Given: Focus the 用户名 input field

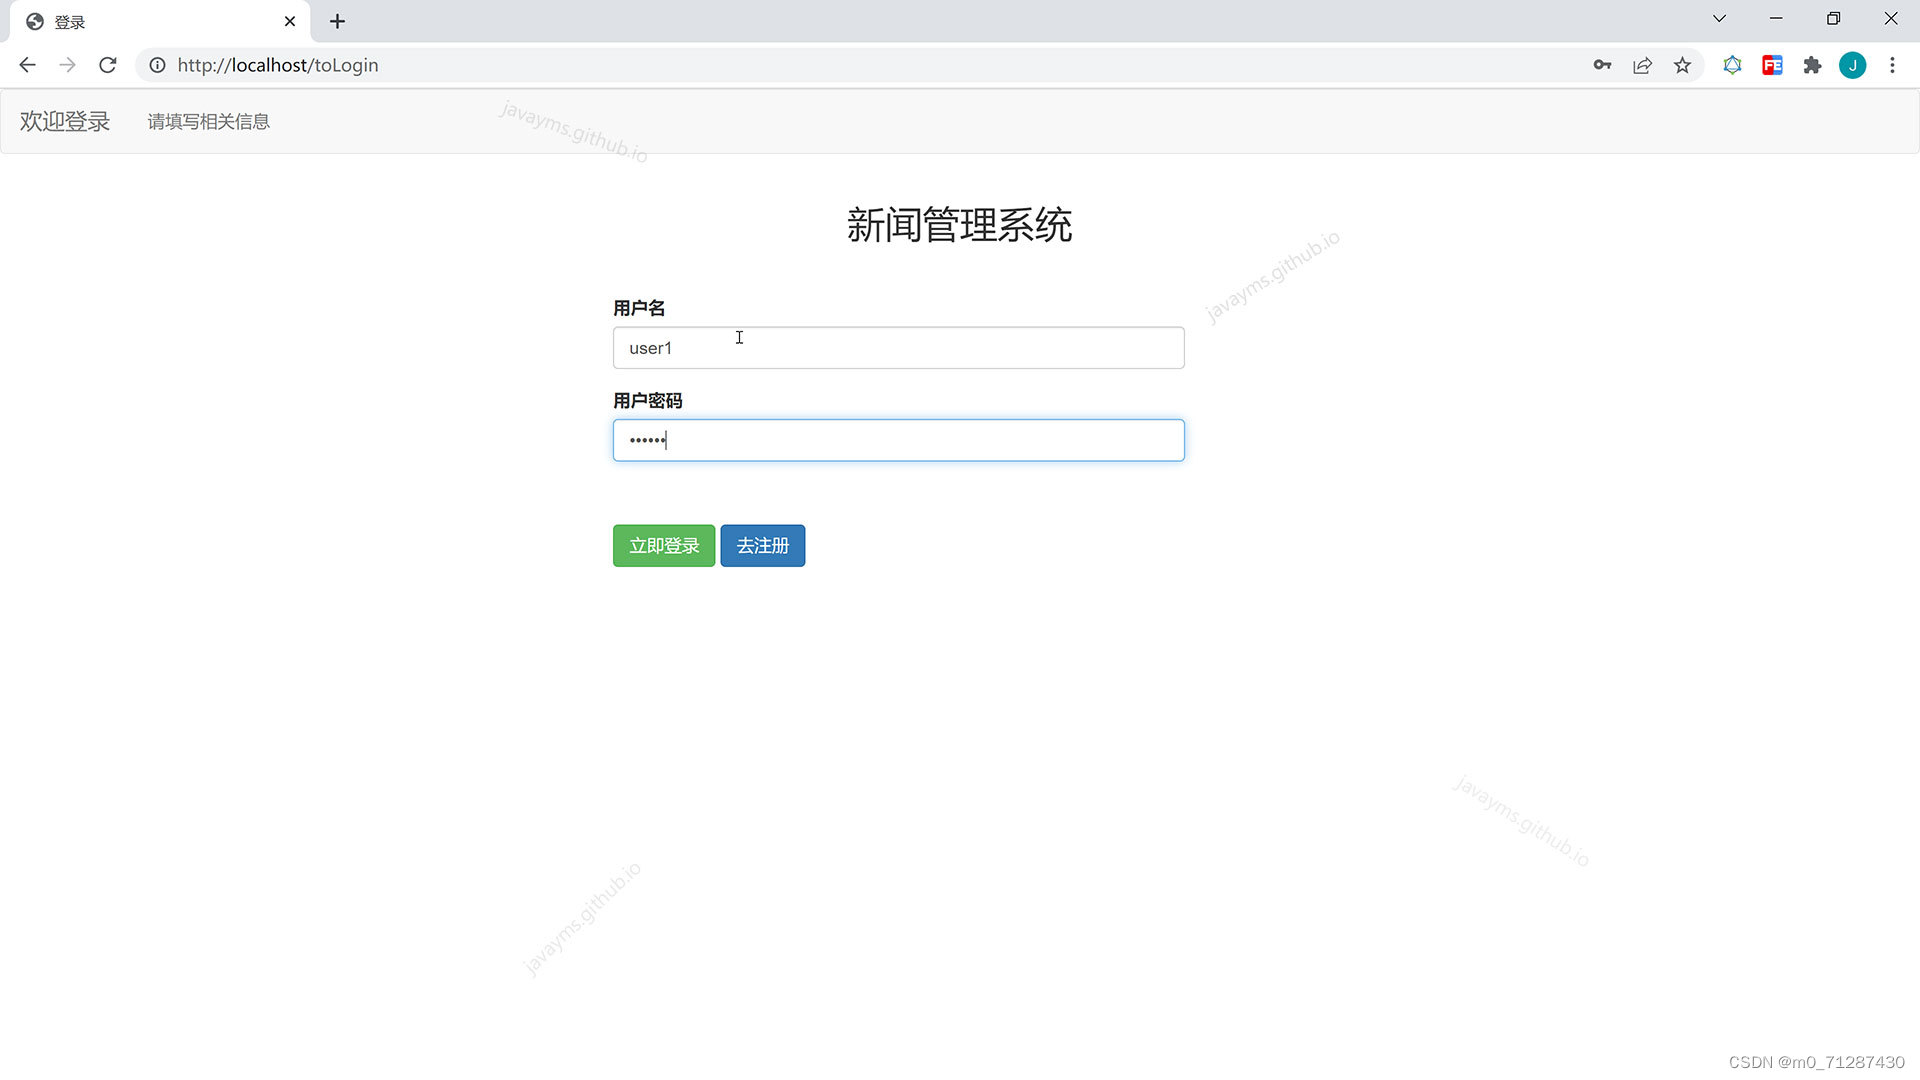Looking at the screenshot, I should click(x=898, y=348).
